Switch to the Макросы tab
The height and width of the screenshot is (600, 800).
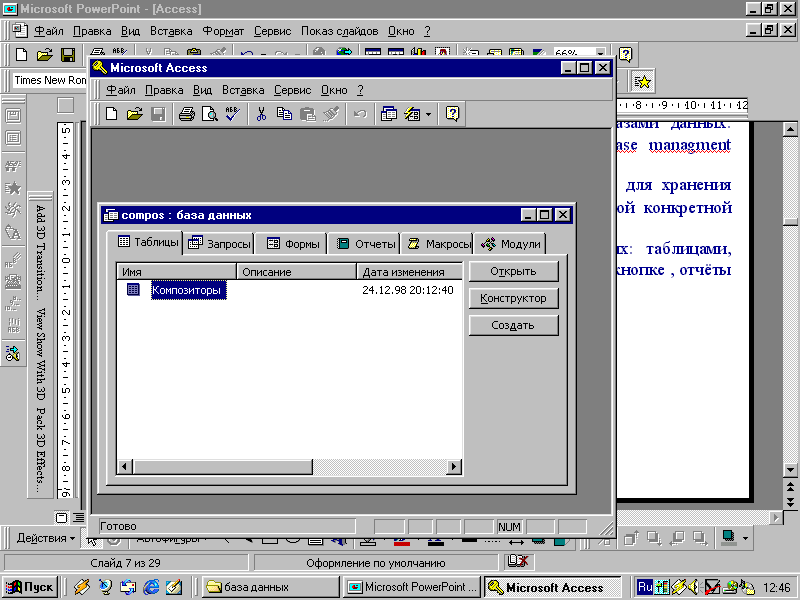coord(438,244)
